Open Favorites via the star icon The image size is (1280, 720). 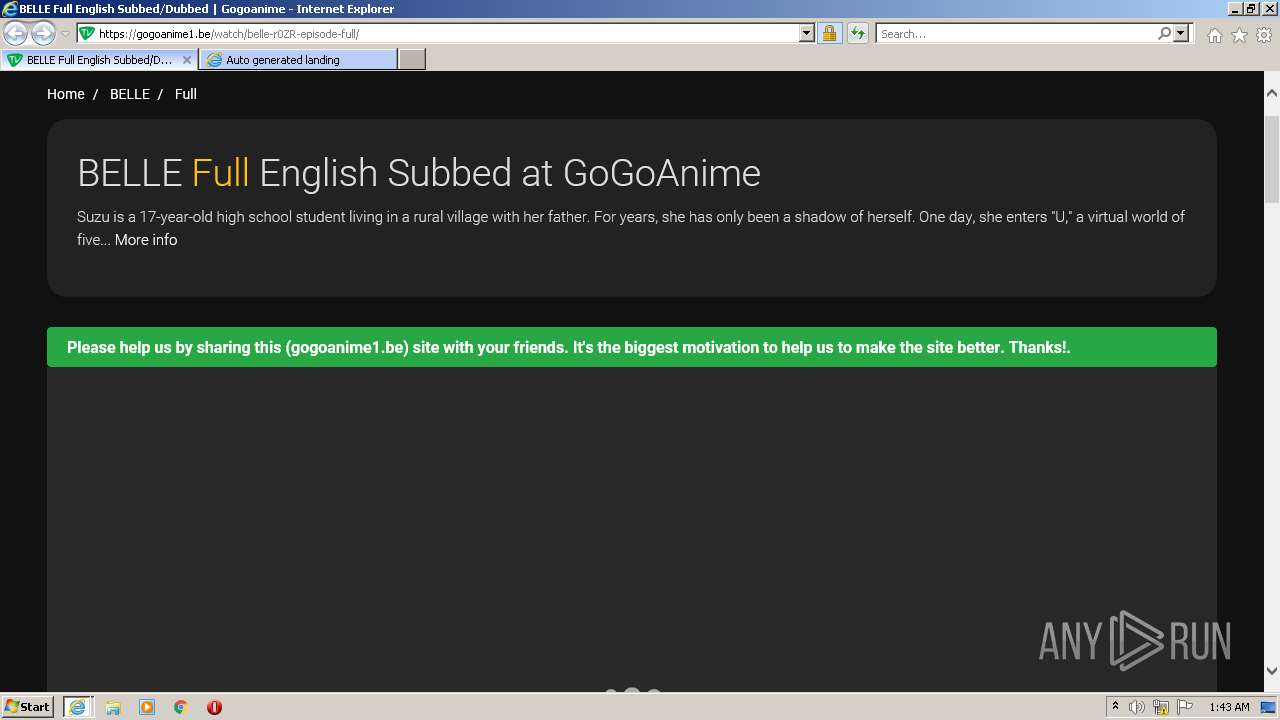pos(1239,35)
